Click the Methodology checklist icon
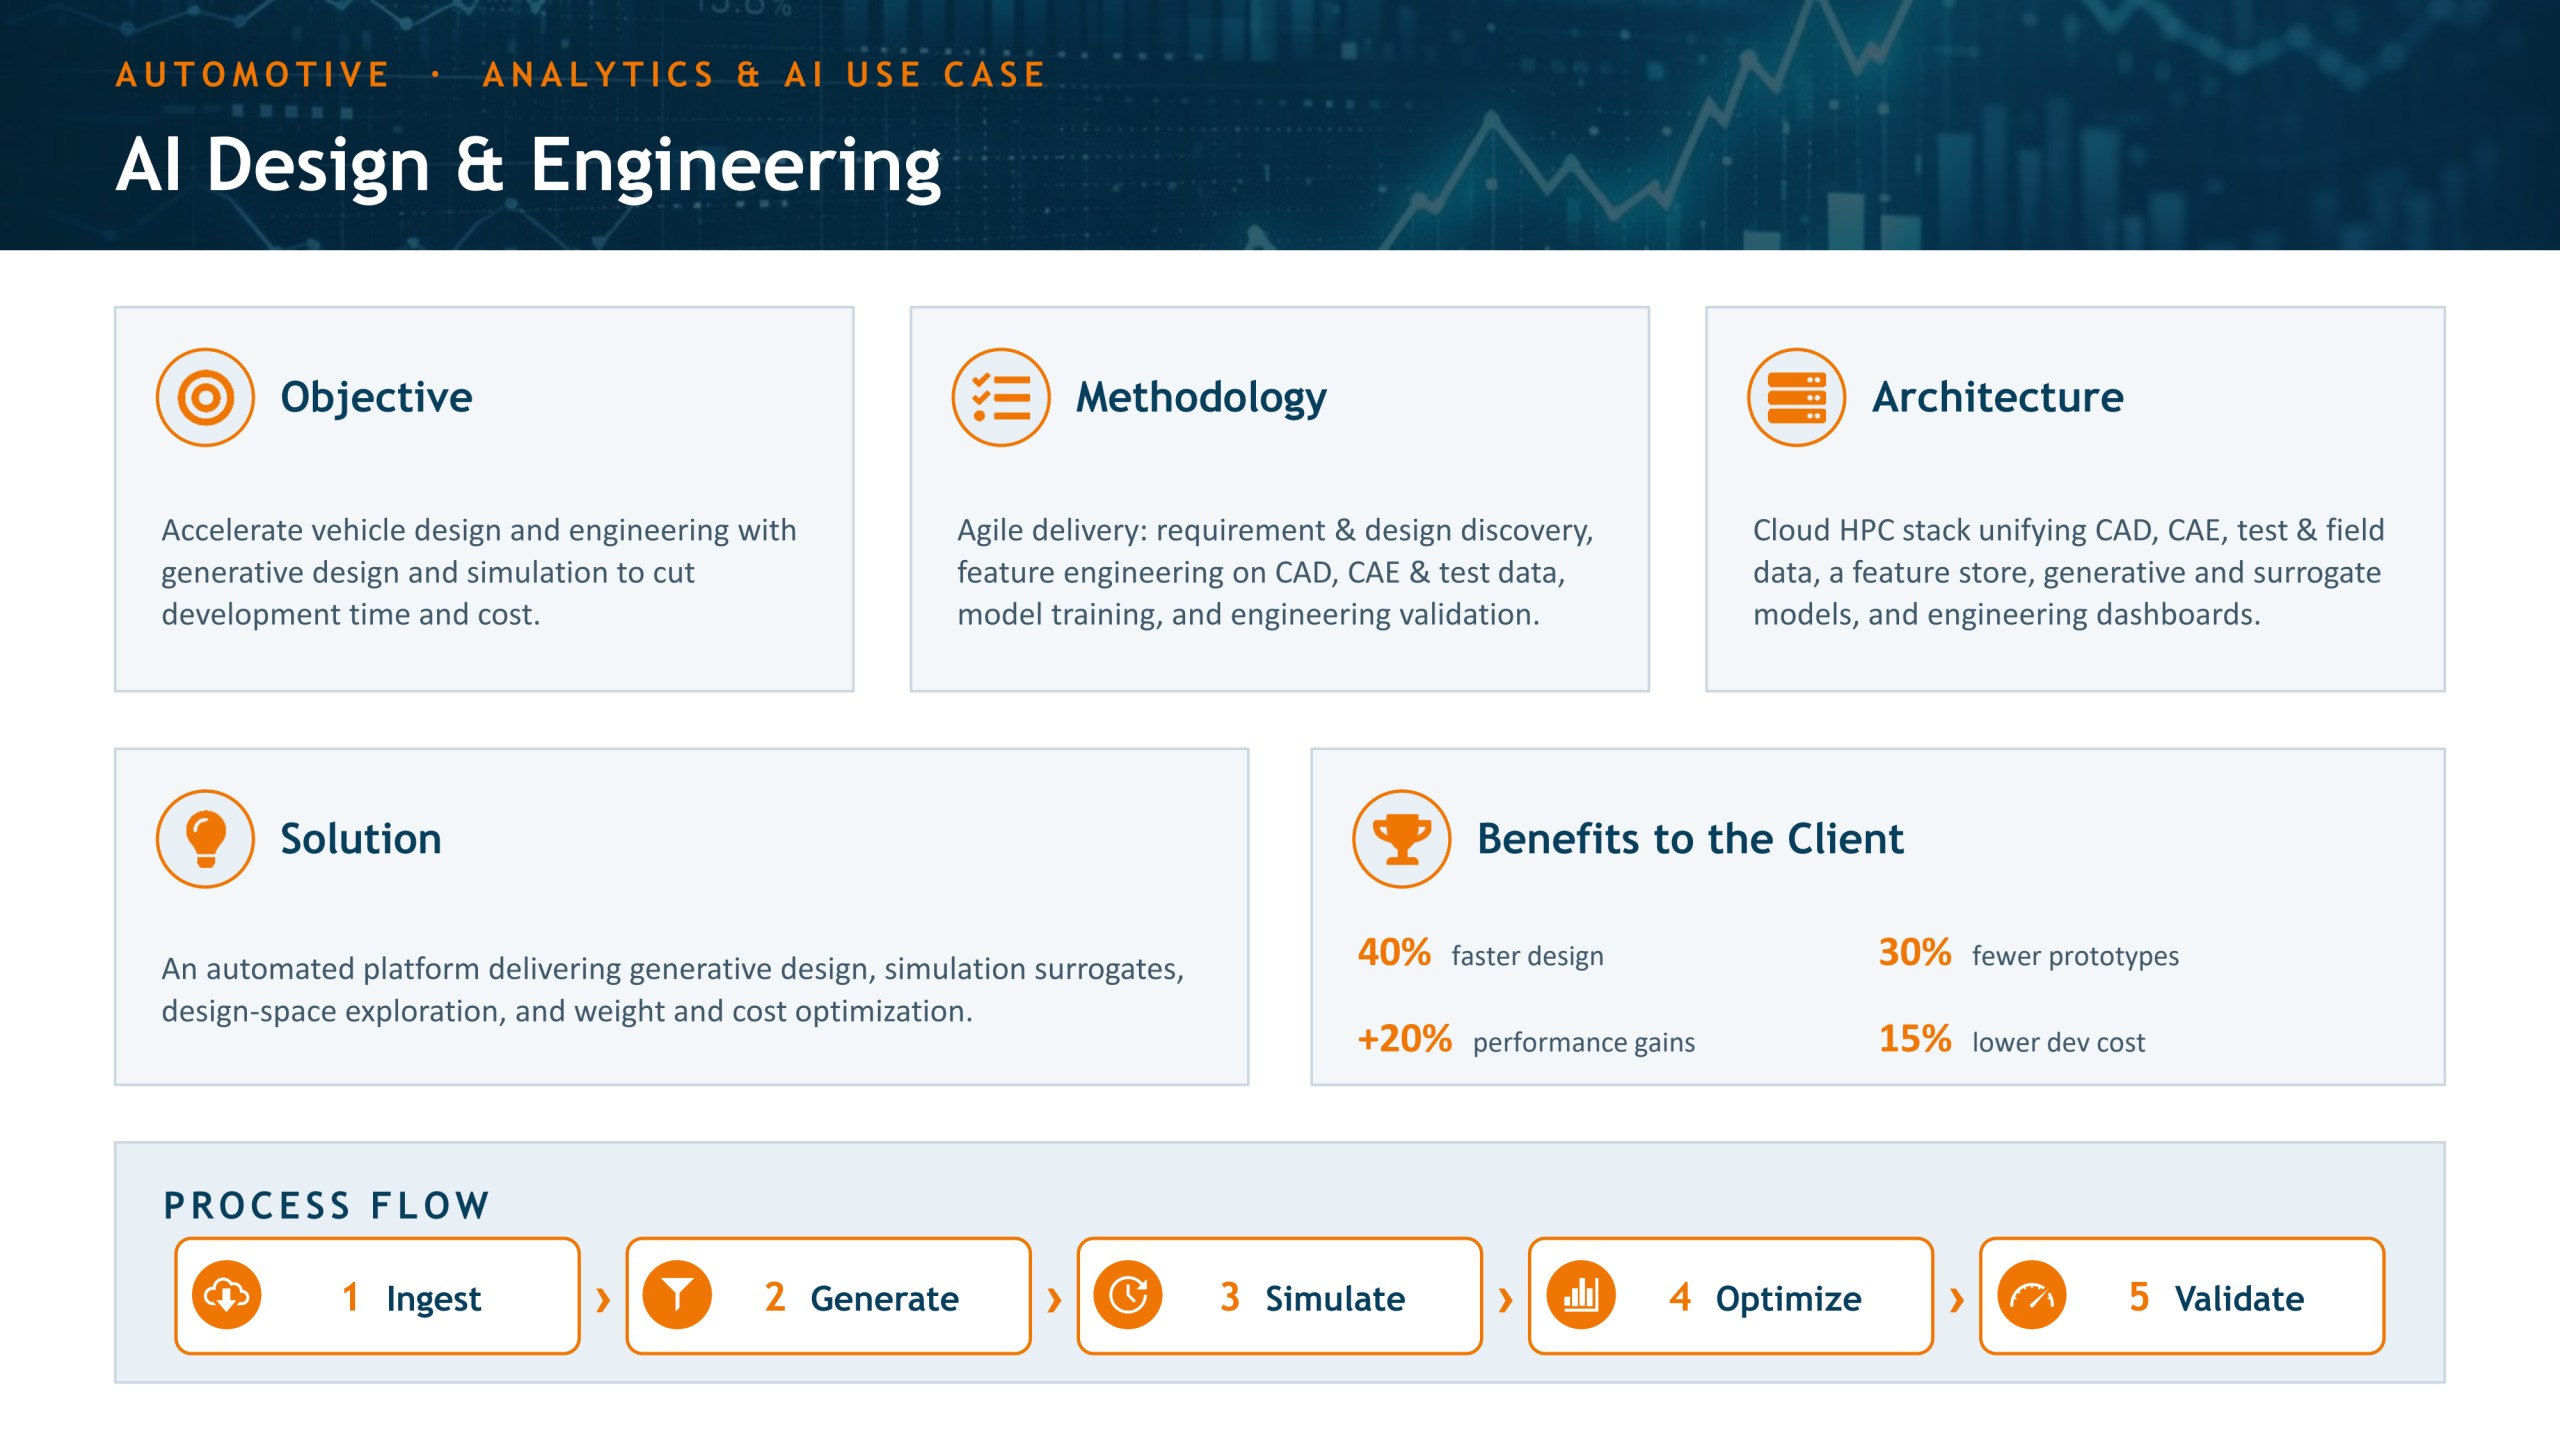2560x1440 pixels. [x=1000, y=397]
